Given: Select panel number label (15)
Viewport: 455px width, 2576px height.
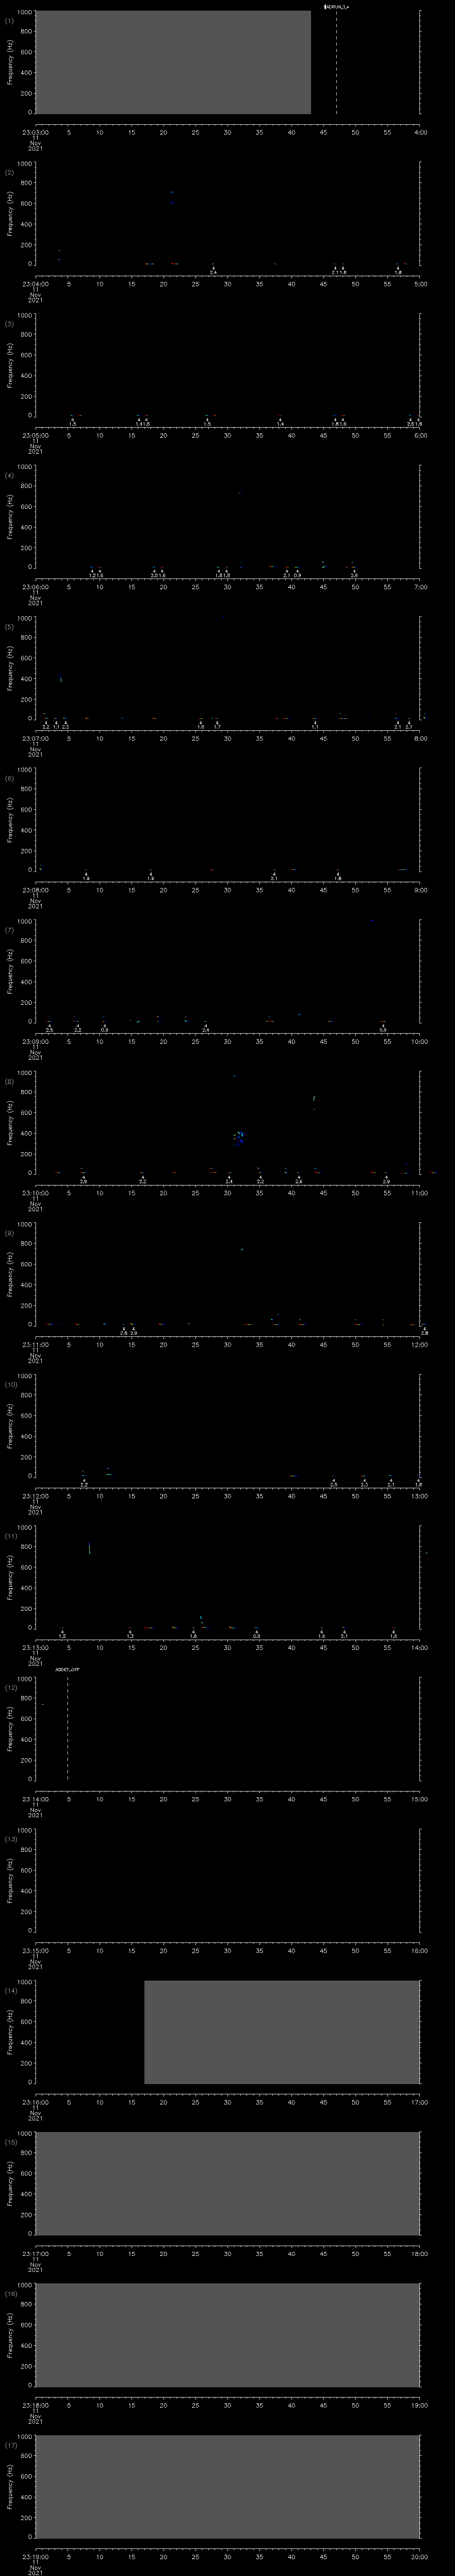Looking at the screenshot, I should click(x=10, y=2141).
